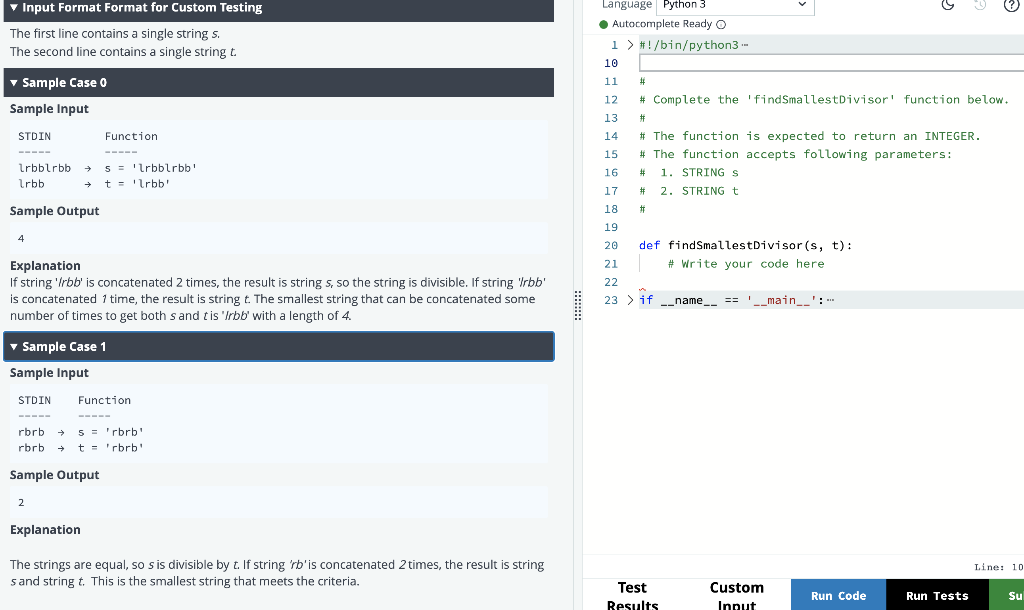This screenshot has width=1024, height=610.
Task: Switch to the Test Results tab
Action: pos(631,594)
